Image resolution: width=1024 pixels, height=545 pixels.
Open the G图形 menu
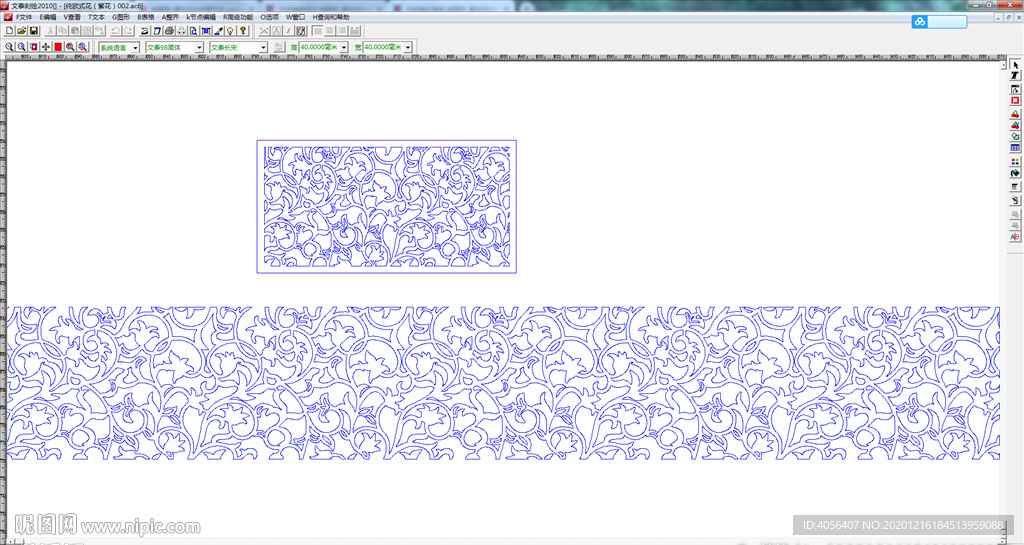(121, 17)
